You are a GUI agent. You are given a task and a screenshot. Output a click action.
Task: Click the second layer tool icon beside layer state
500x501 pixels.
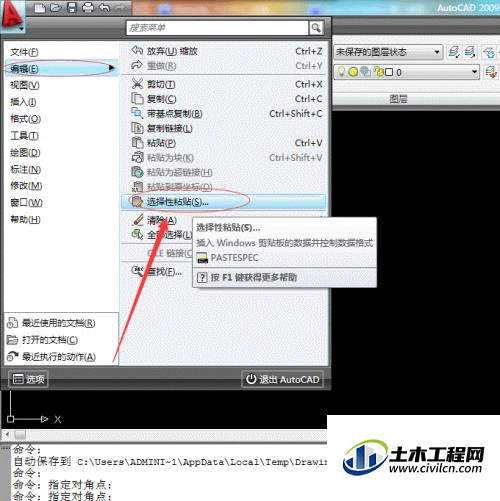click(470, 52)
